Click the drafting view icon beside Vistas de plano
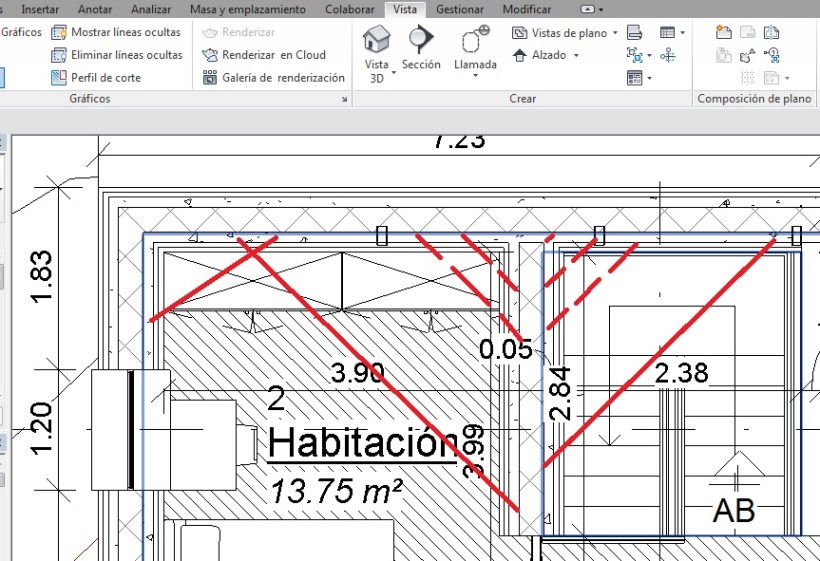 tap(633, 33)
